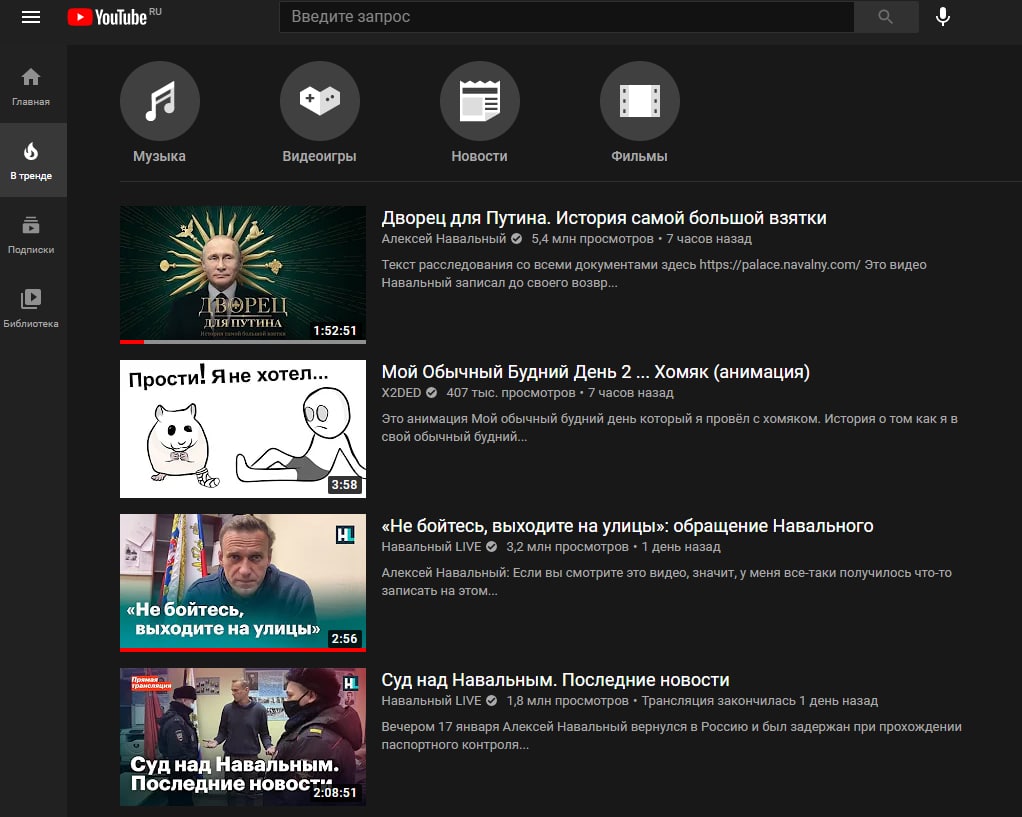Open «Не бойтесь, выходите на улицы» thumbnail

242,582
